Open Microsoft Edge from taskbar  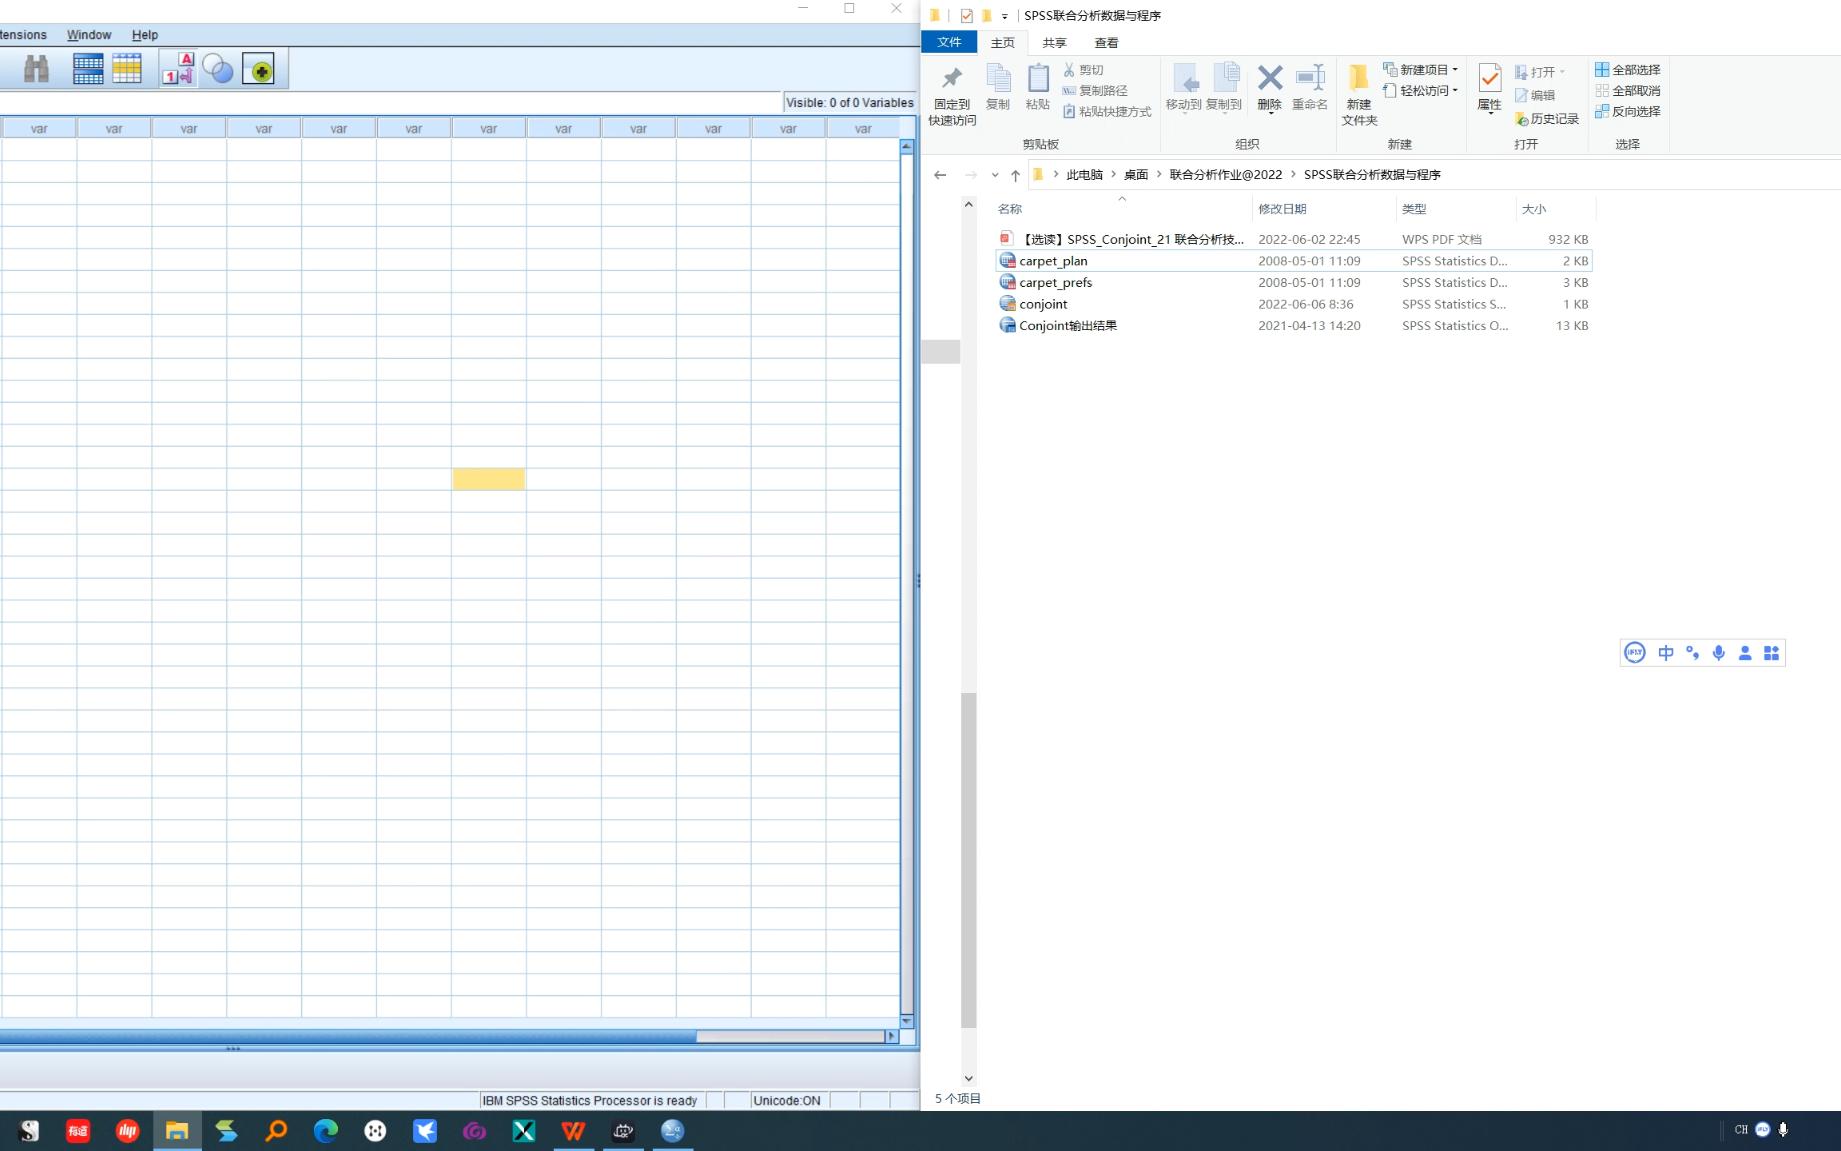click(x=326, y=1131)
